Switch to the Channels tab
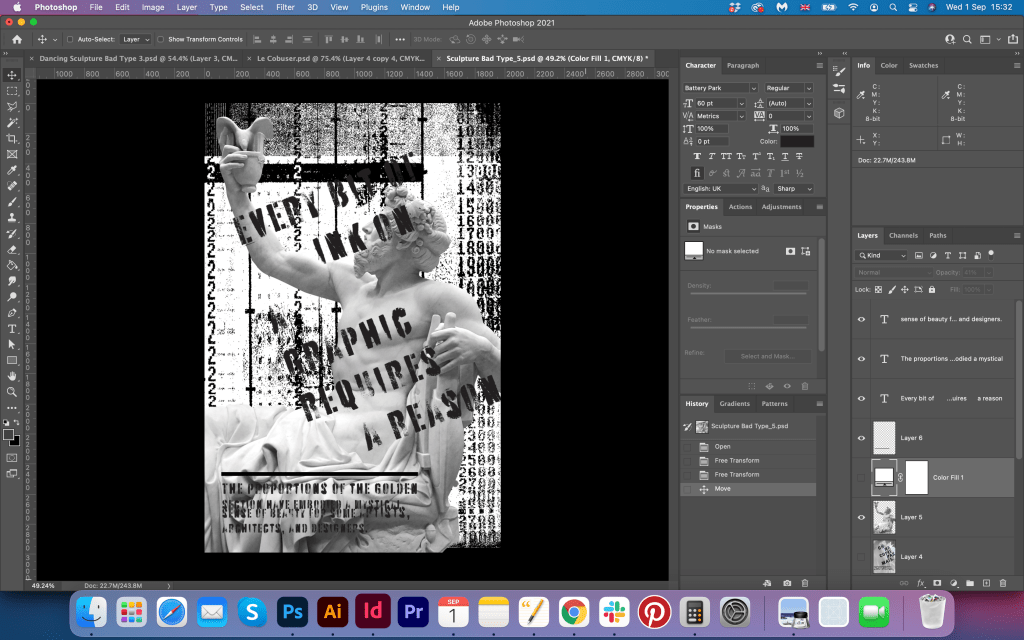The height and width of the screenshot is (640, 1024). tap(903, 235)
